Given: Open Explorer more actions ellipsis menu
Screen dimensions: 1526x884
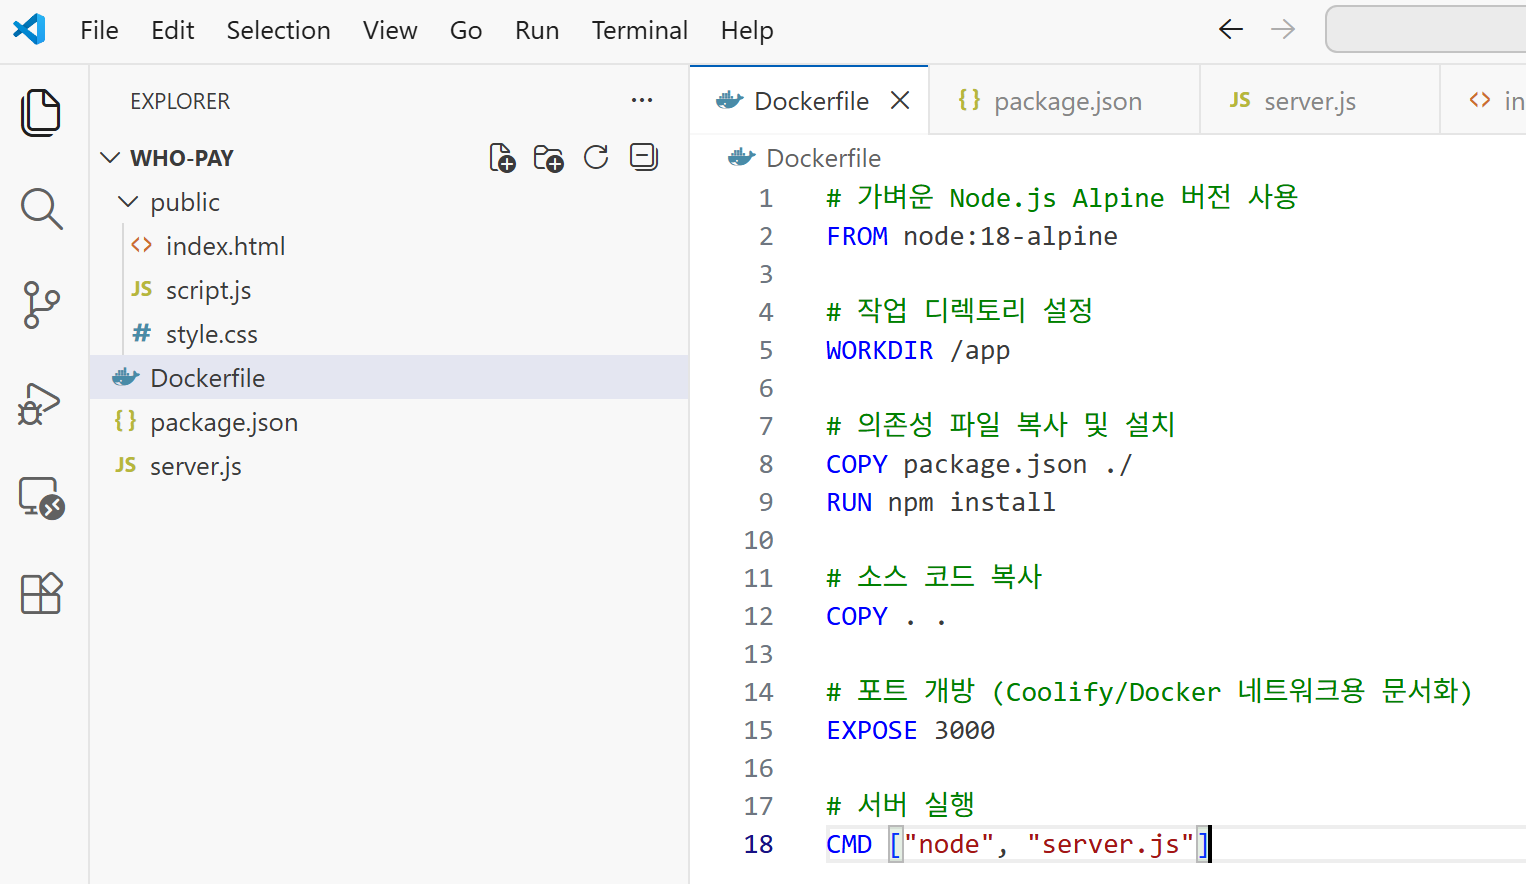Looking at the screenshot, I should pos(642,101).
